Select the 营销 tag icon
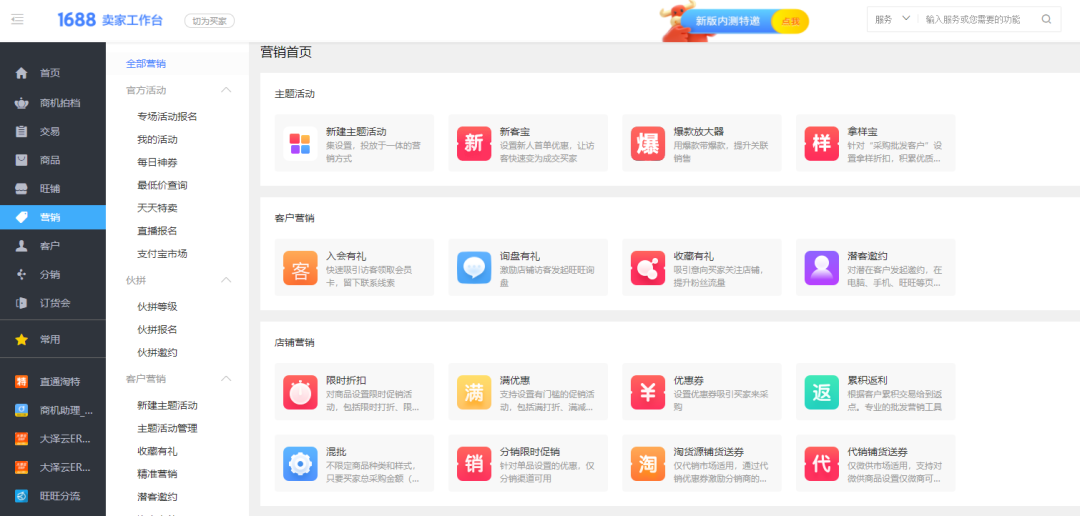The image size is (1080, 516). tap(21, 217)
